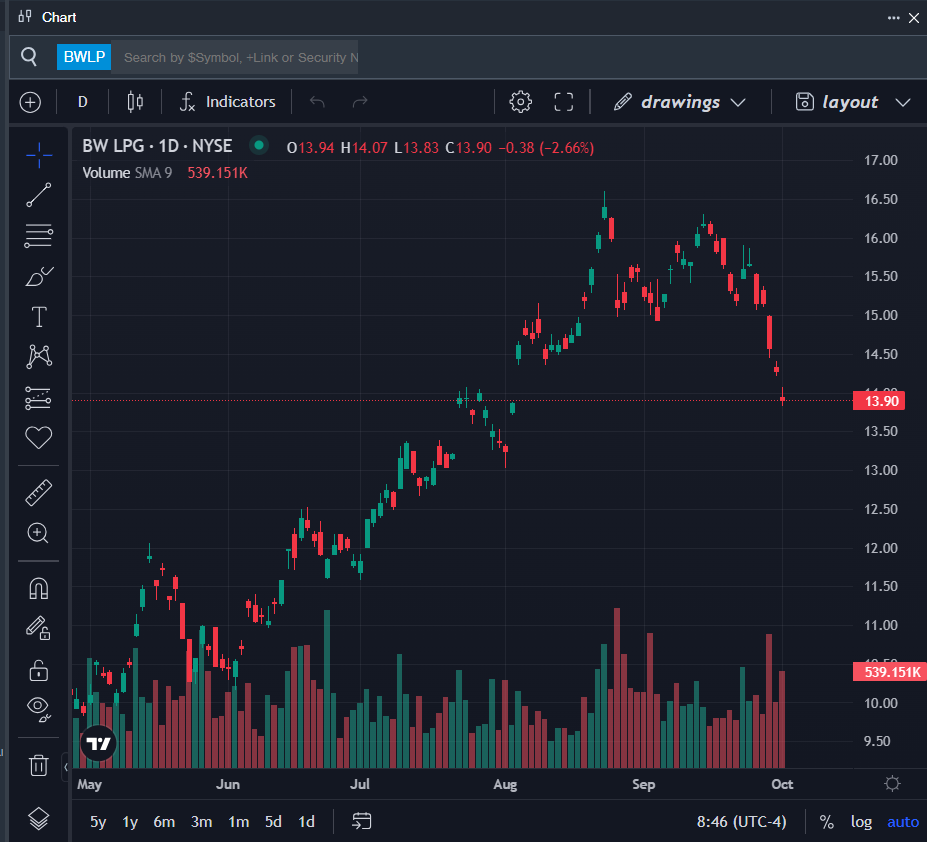927x842 pixels.
Task: Click the magnet mode icon
Action: pyautogui.click(x=39, y=587)
